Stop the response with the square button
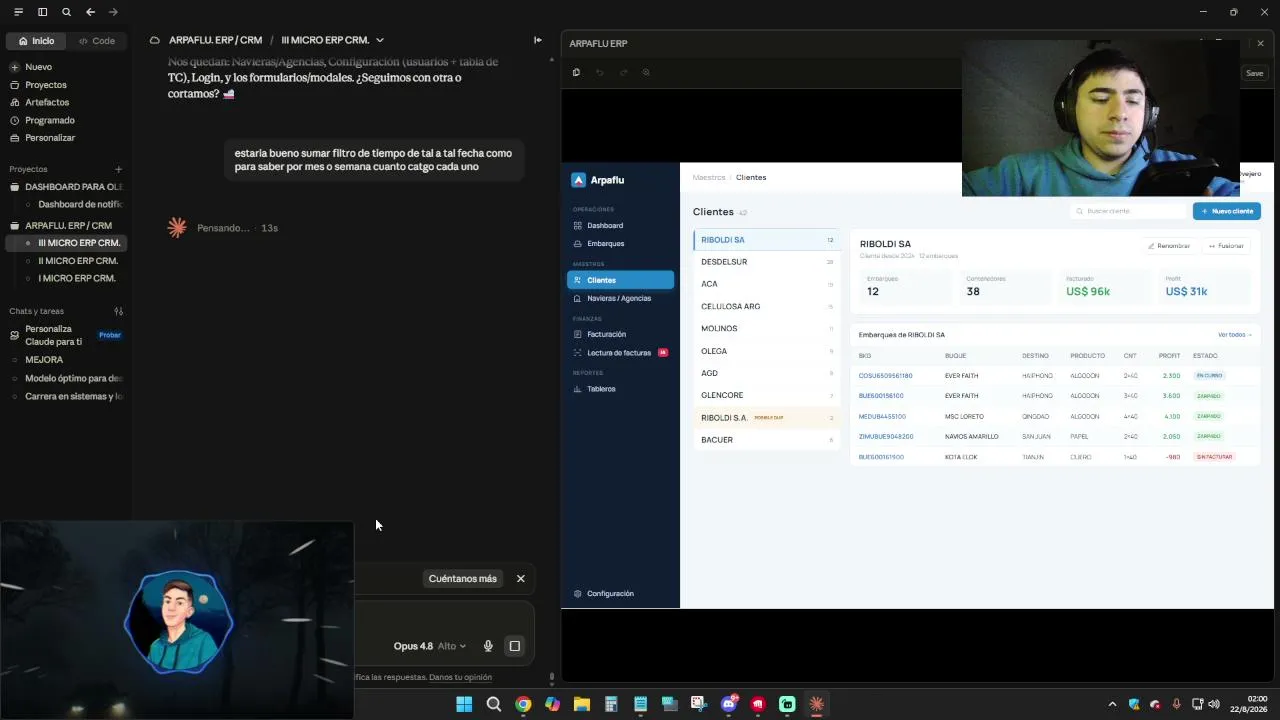 tap(515, 646)
